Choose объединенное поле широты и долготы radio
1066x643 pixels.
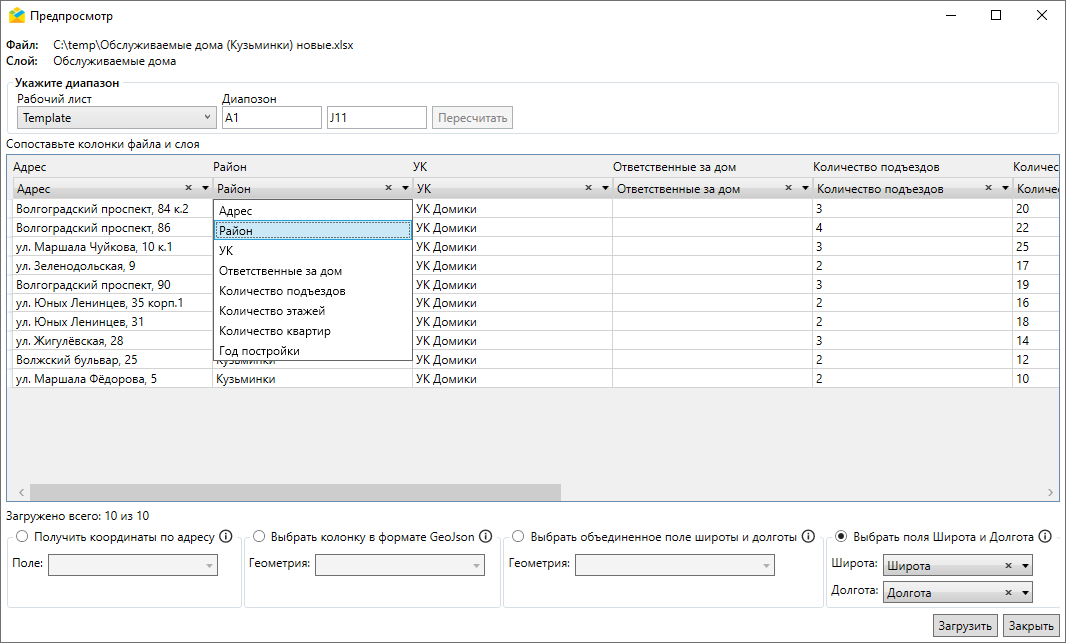518,537
